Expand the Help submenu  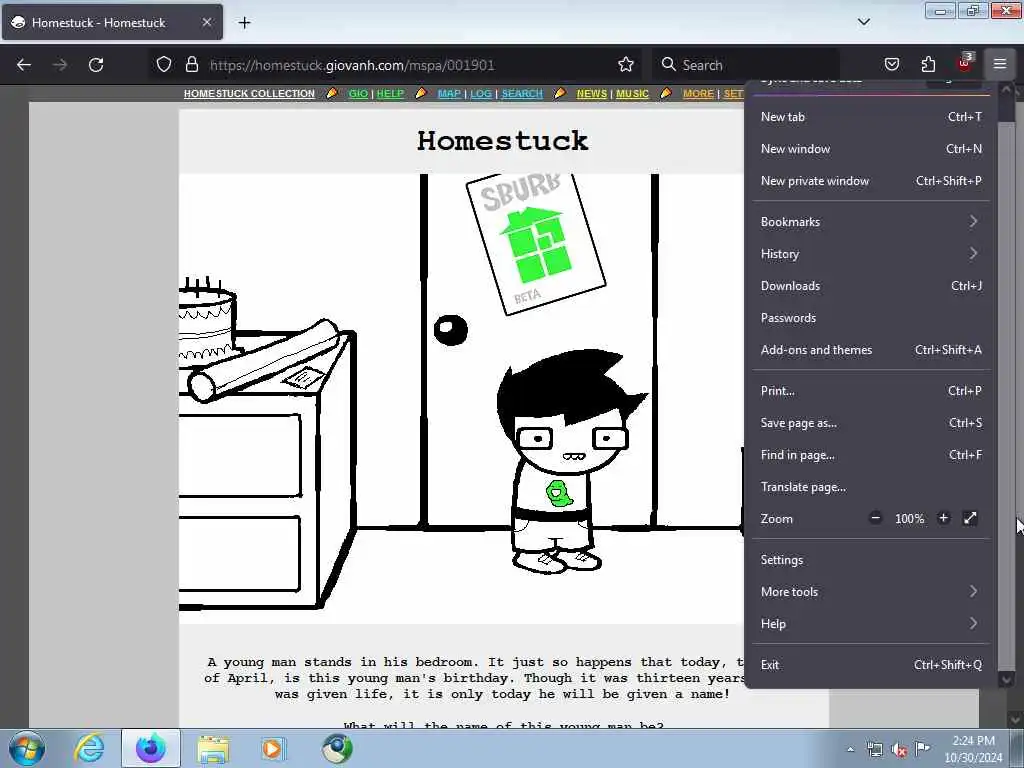(871, 624)
